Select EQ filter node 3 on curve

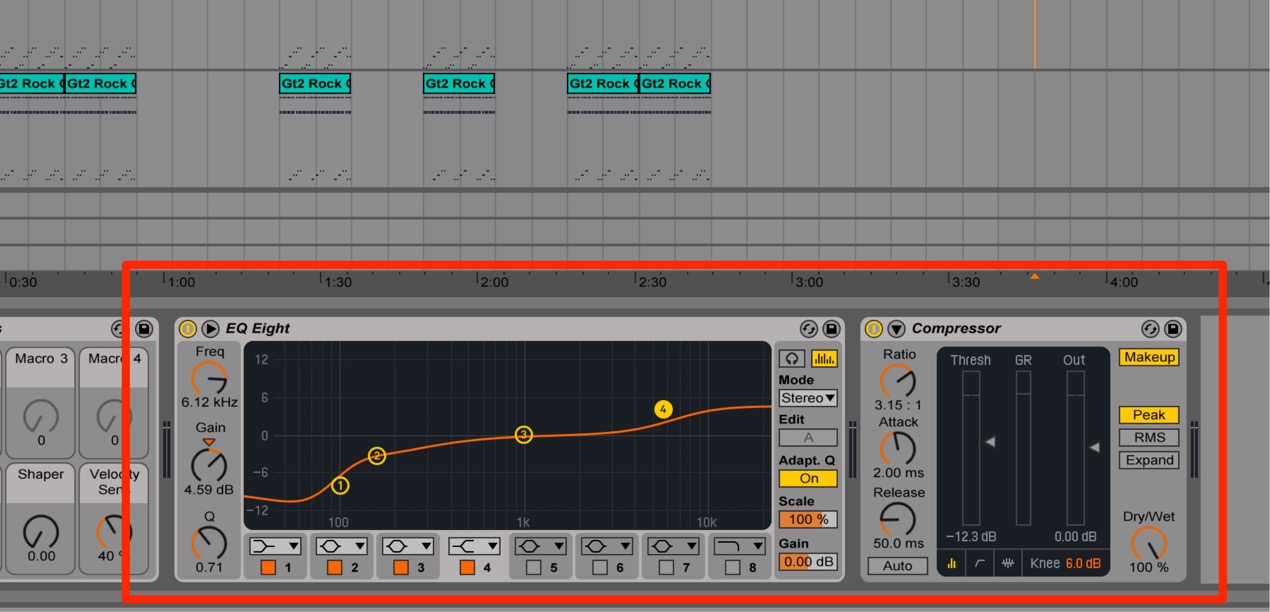pos(523,434)
